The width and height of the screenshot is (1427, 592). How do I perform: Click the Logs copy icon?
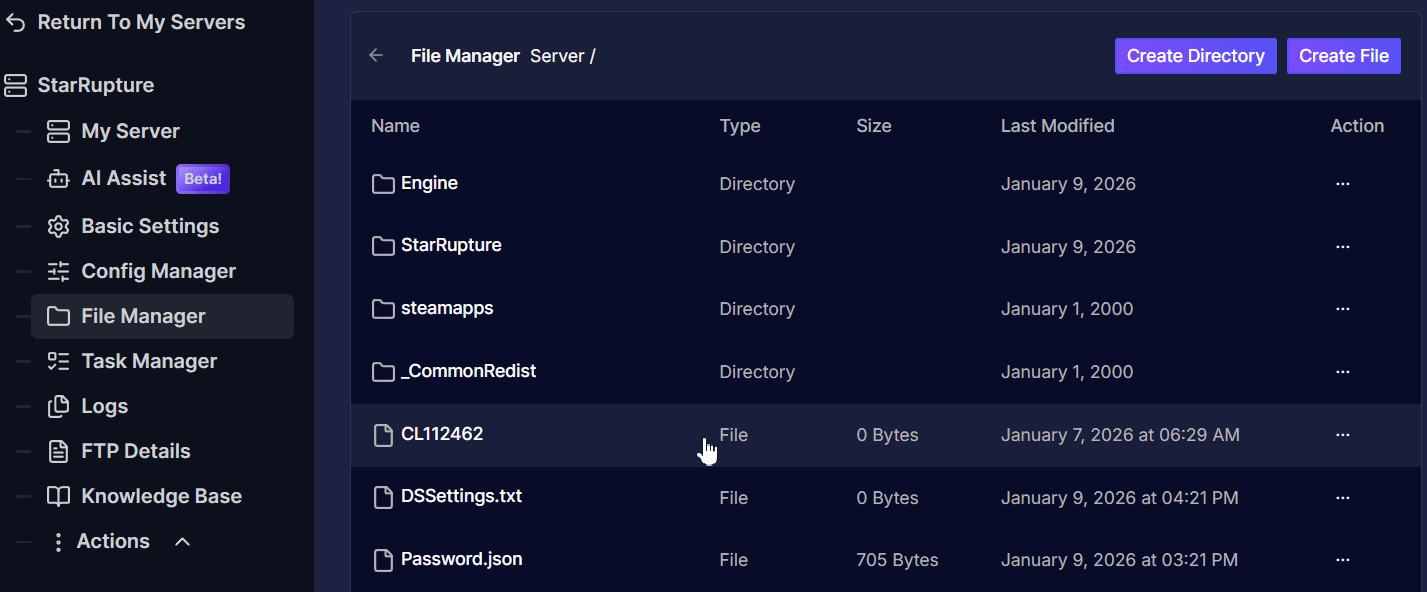pyautogui.click(x=58, y=406)
